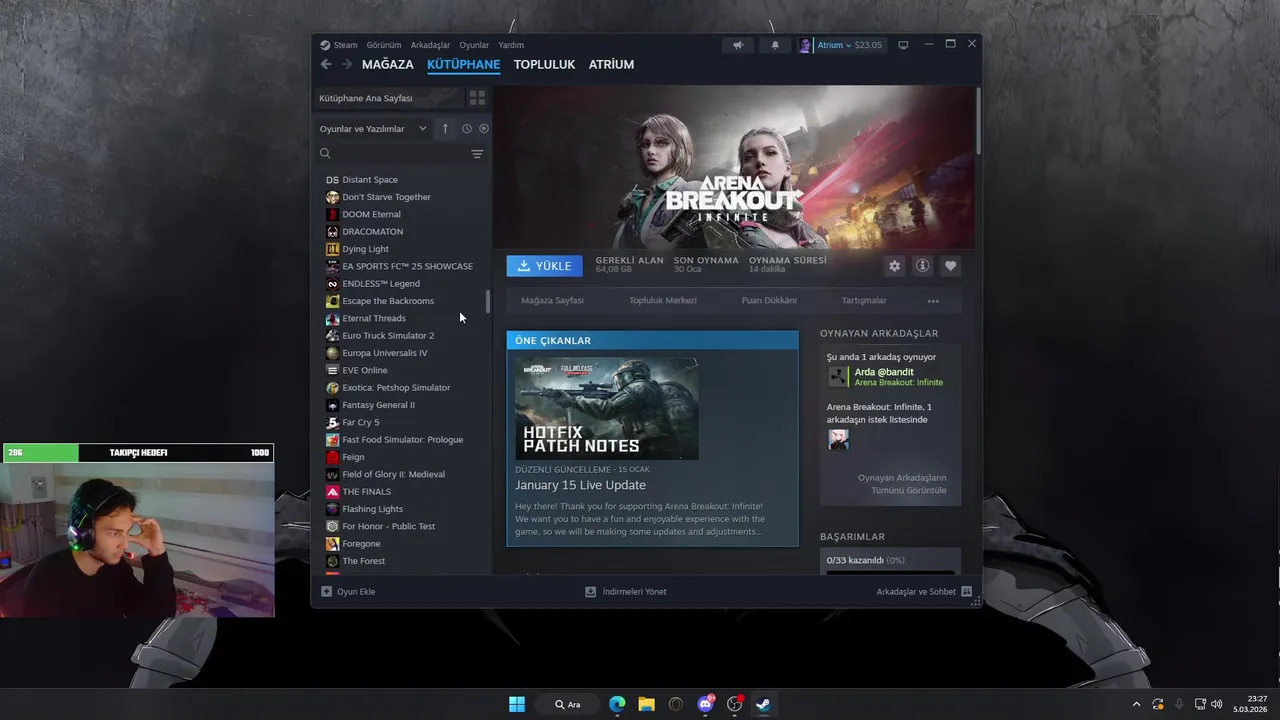The width and height of the screenshot is (1280, 720).
Task: Open the Yardım menu
Action: tap(511, 45)
